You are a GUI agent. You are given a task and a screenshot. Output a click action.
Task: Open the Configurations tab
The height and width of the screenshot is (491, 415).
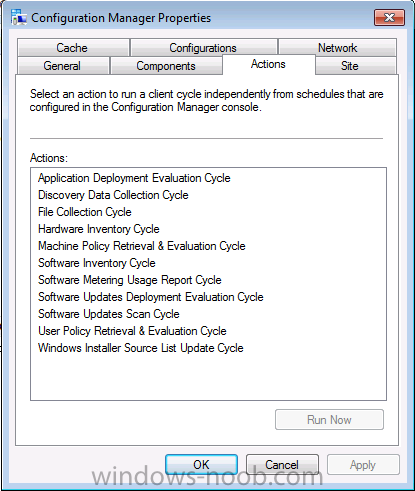coord(203,47)
